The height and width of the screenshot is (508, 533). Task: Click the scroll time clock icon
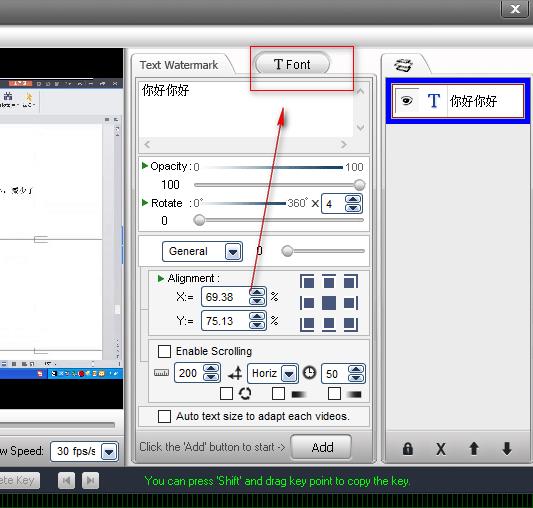point(309,372)
